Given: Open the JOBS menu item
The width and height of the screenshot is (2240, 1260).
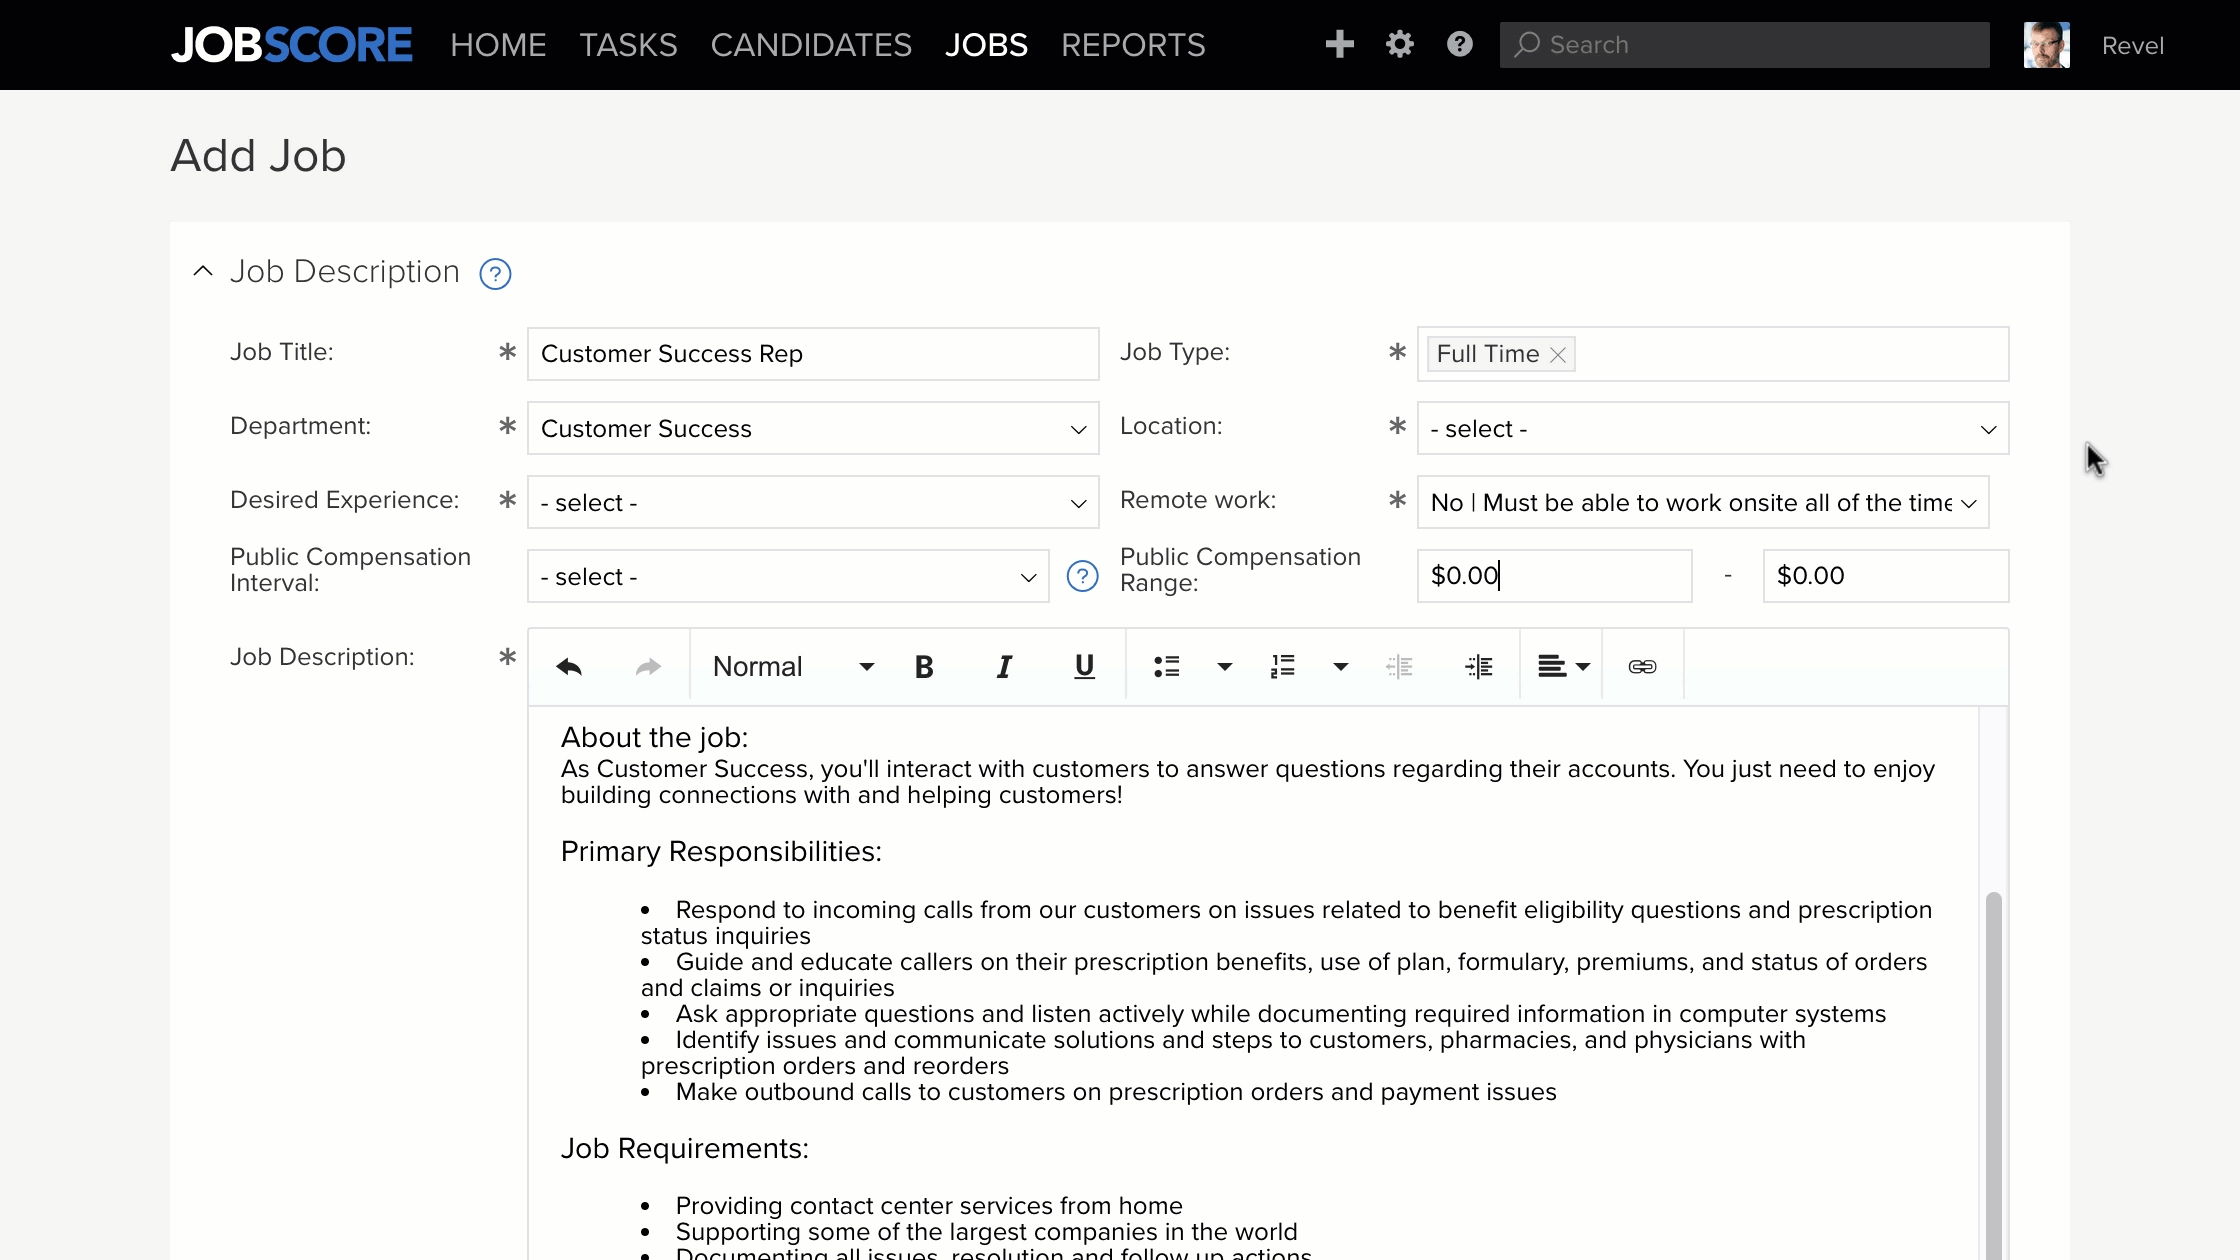Looking at the screenshot, I should (x=985, y=45).
